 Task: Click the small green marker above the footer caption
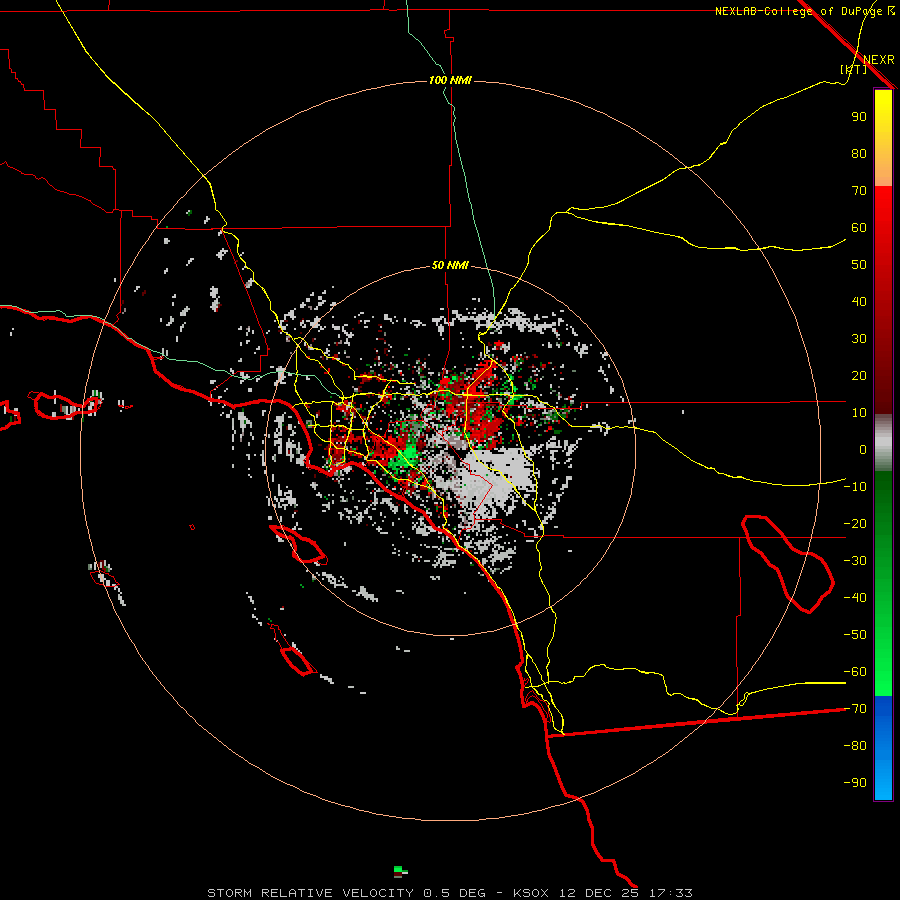point(401,872)
